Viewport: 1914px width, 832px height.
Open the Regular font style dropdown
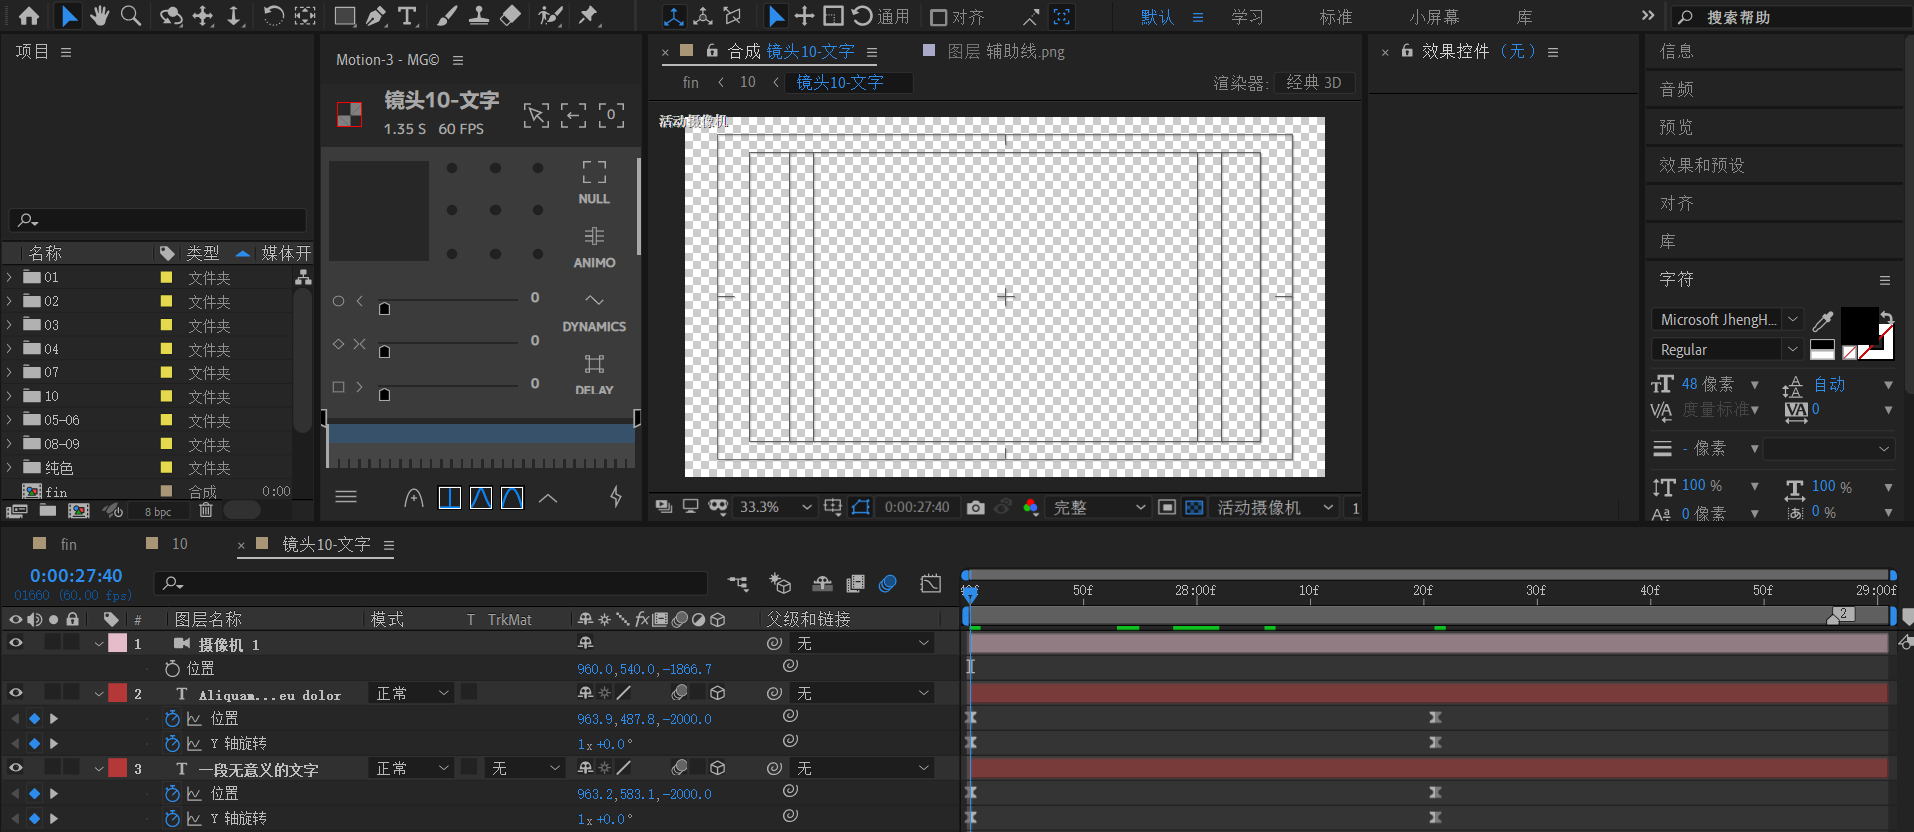click(1726, 349)
